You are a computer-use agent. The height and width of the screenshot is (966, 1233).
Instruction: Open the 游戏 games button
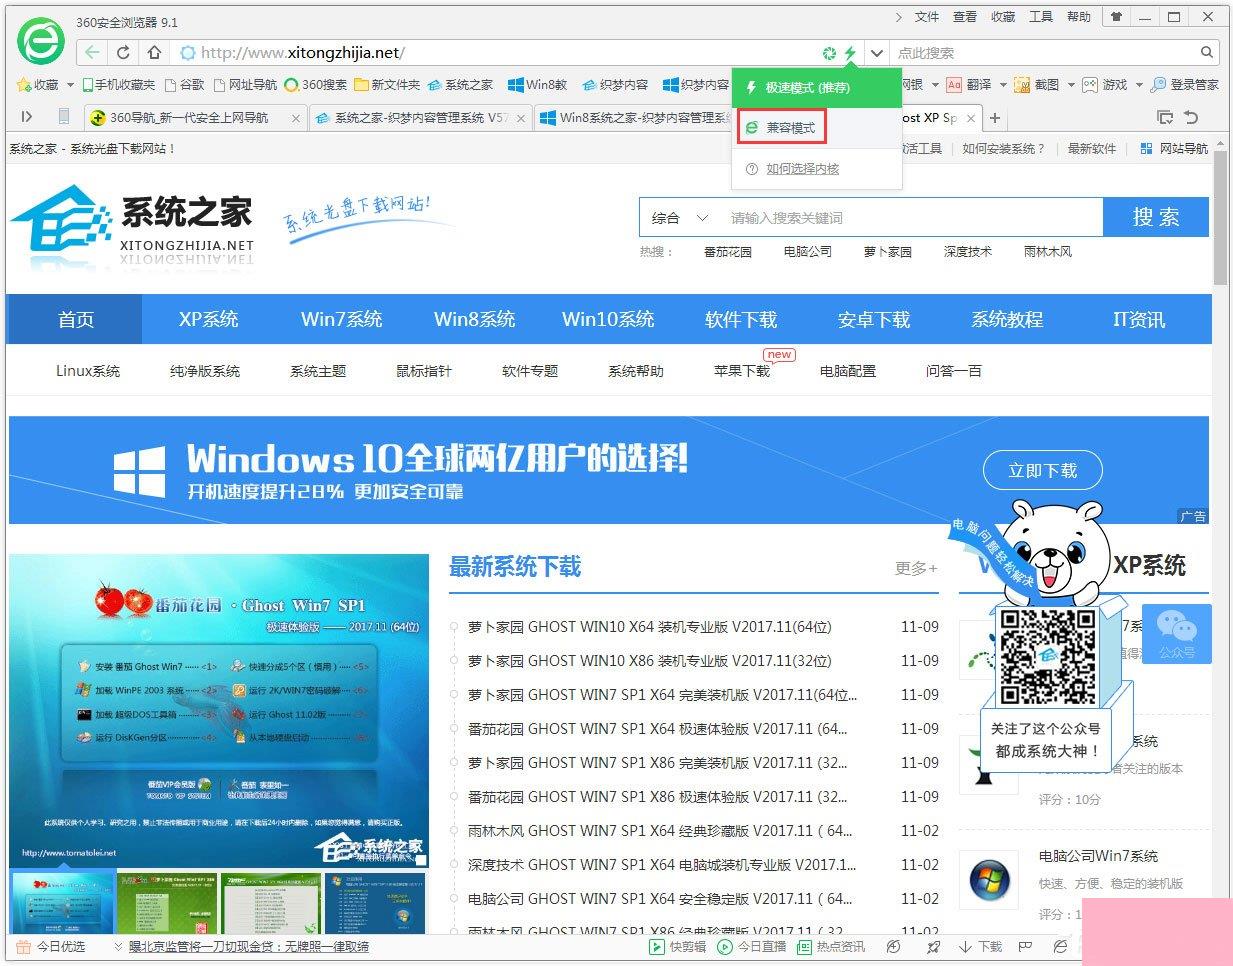click(1106, 85)
